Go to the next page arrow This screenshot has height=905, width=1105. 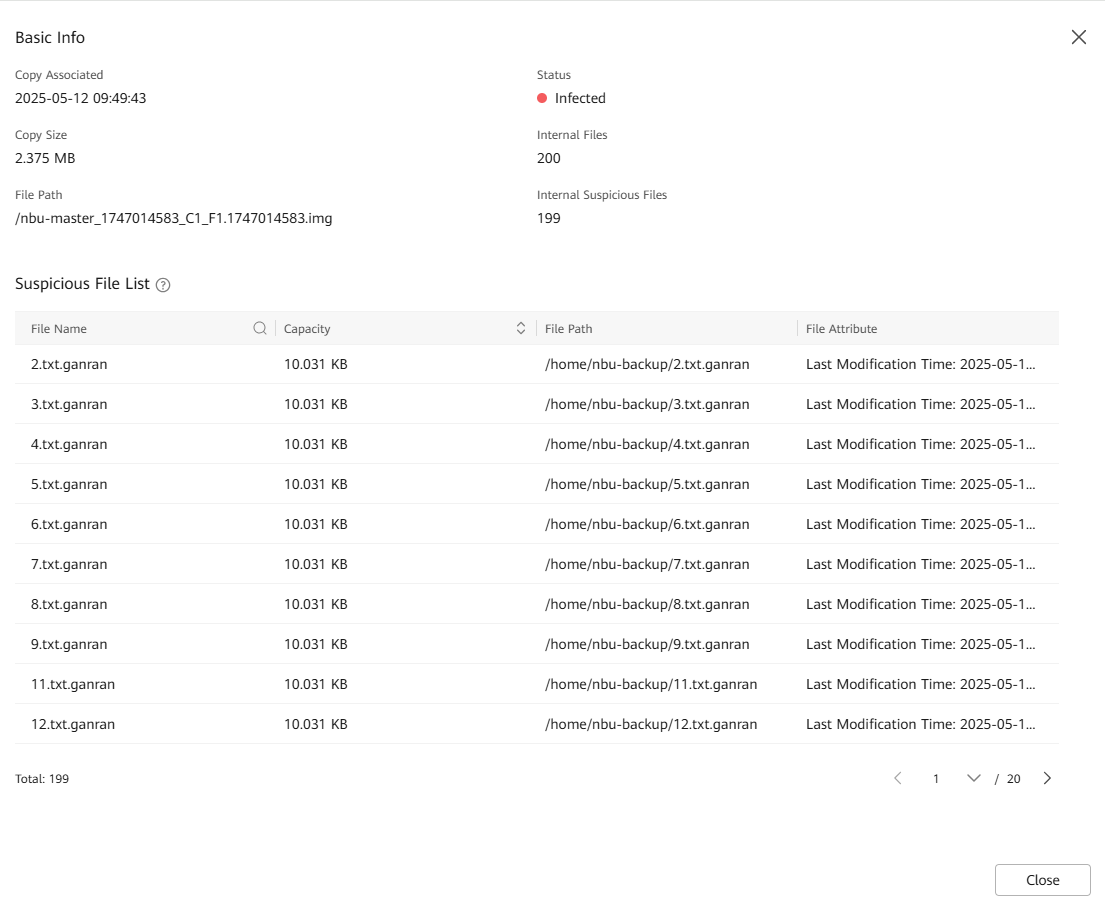[1047, 778]
